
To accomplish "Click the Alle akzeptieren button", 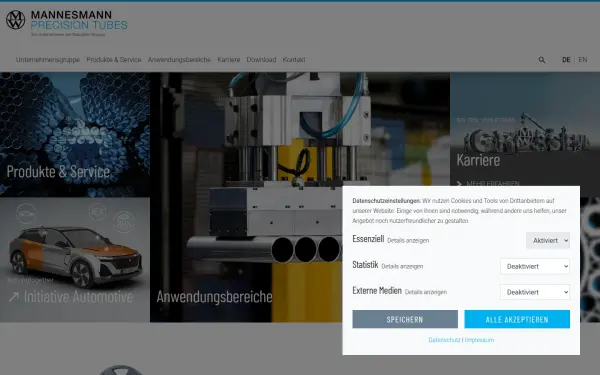I will [517, 319].
